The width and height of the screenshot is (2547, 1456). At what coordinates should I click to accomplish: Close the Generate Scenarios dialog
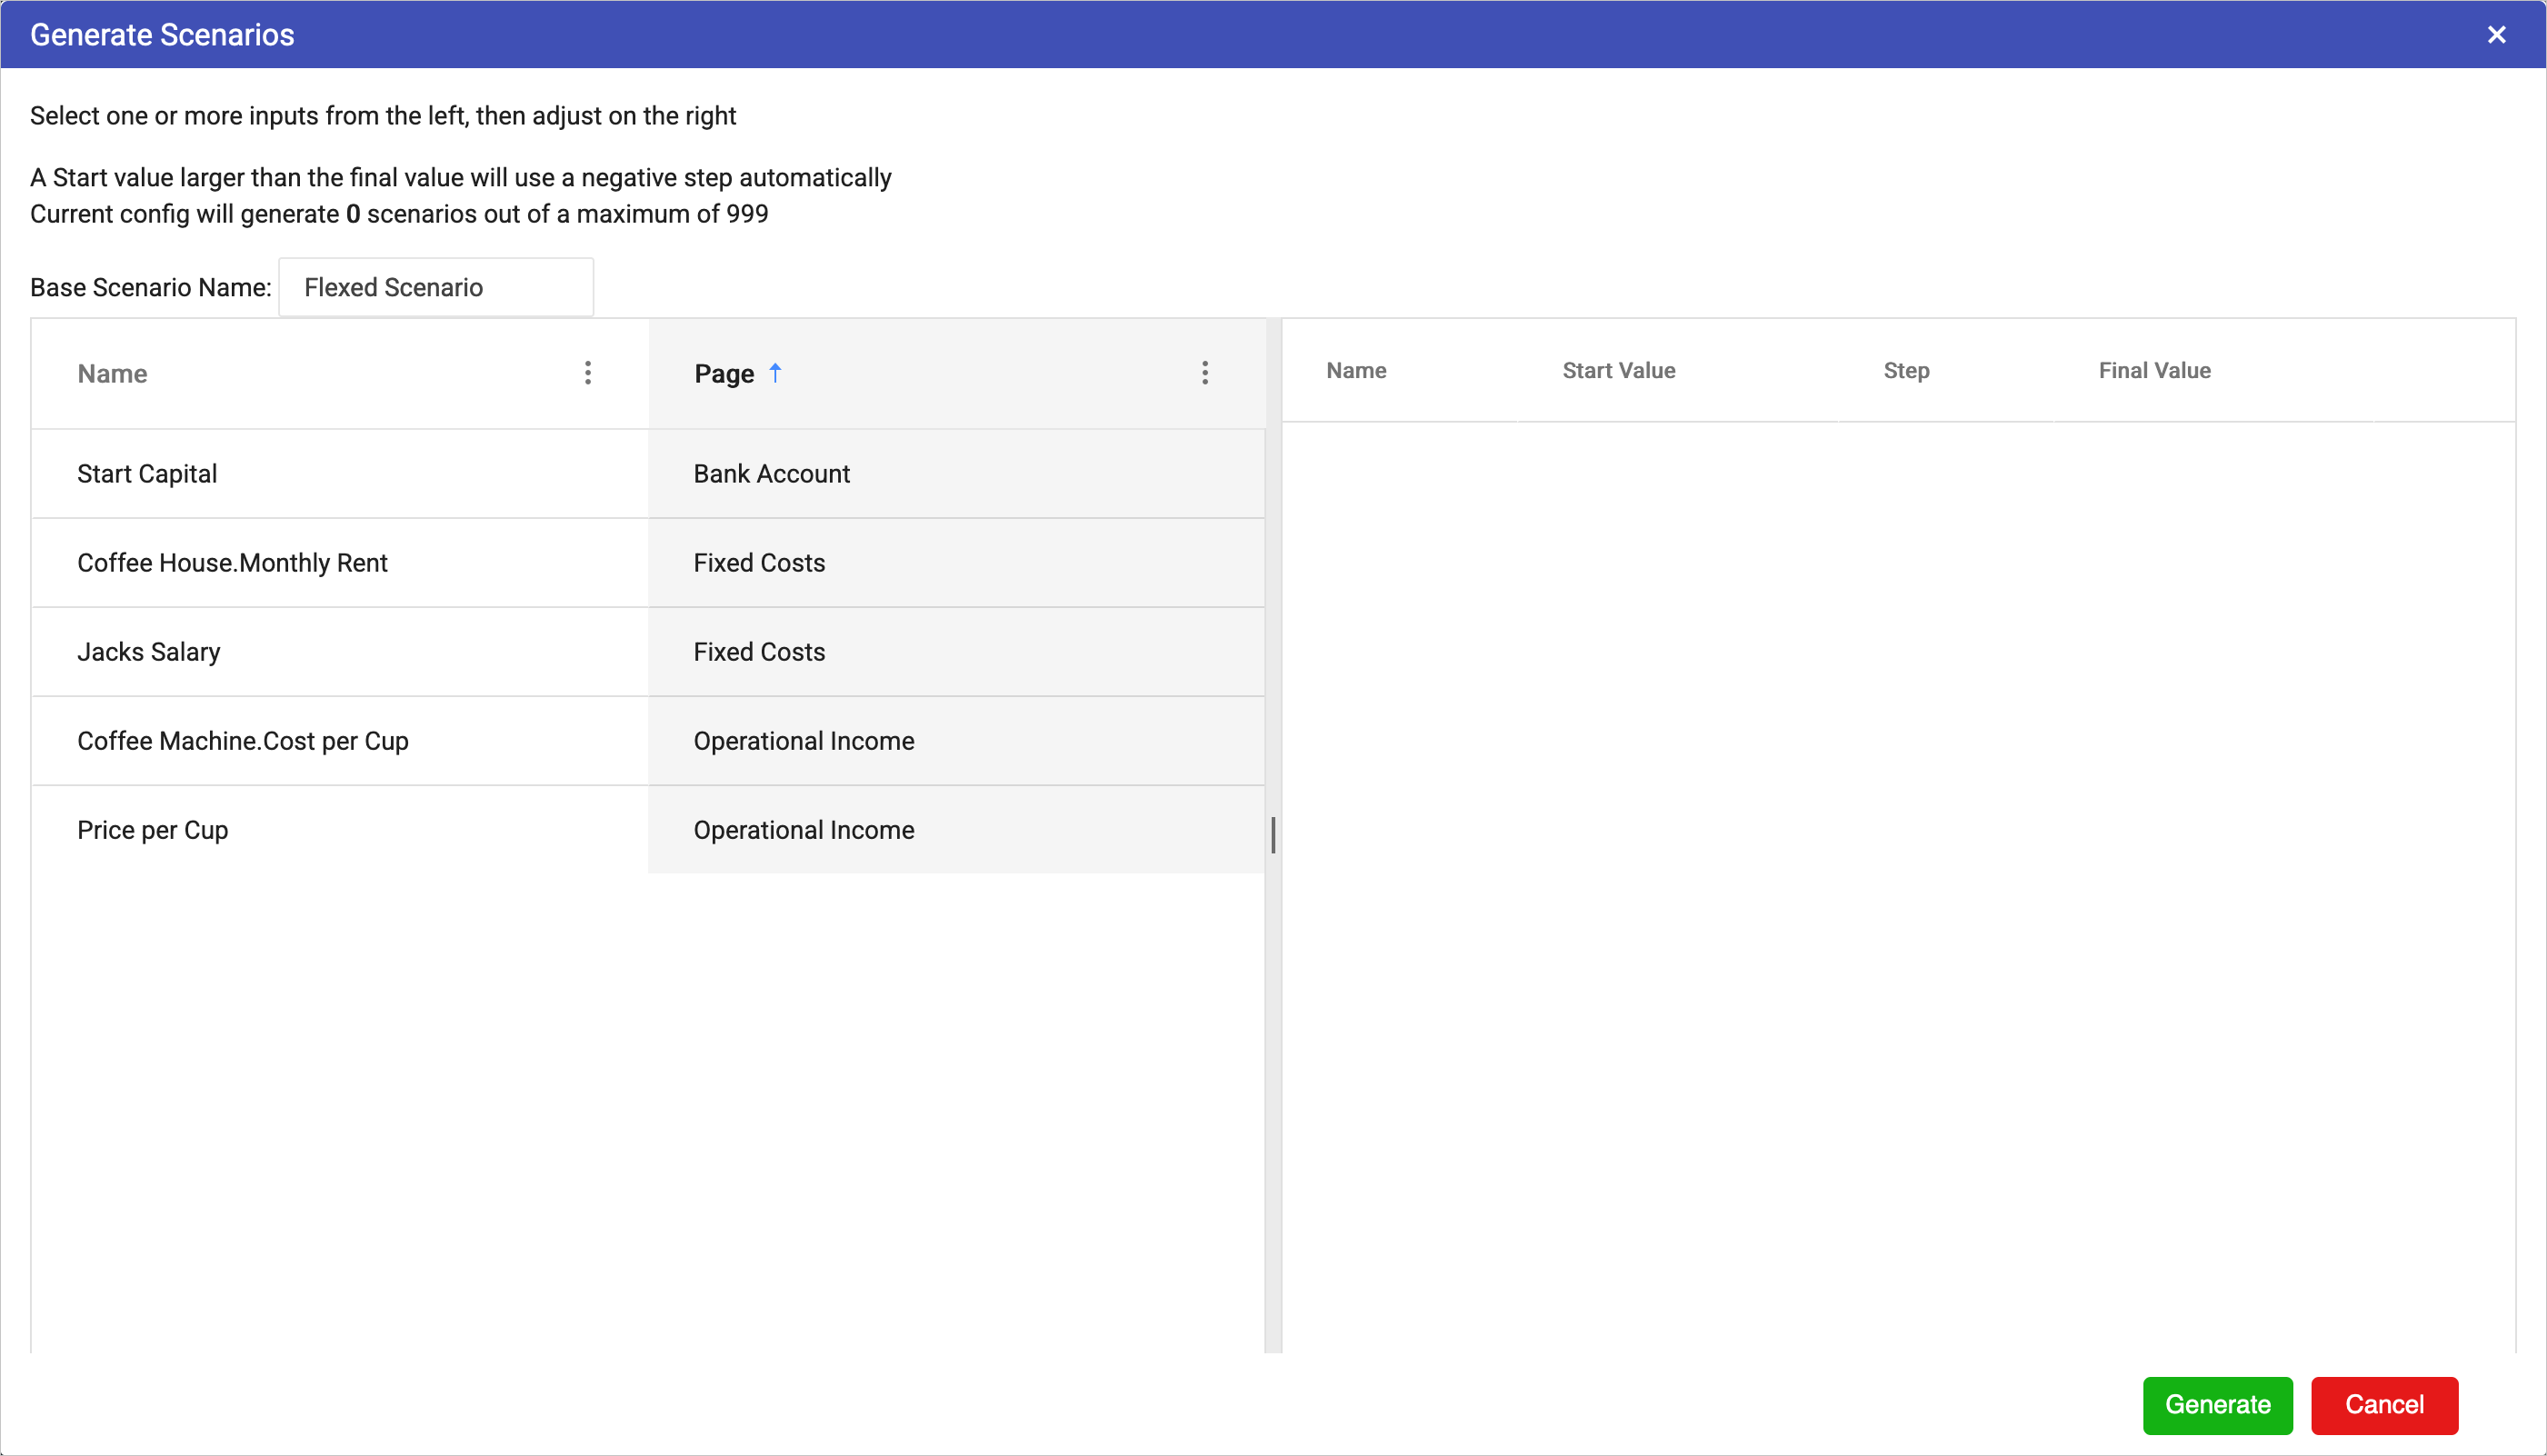[2496, 35]
